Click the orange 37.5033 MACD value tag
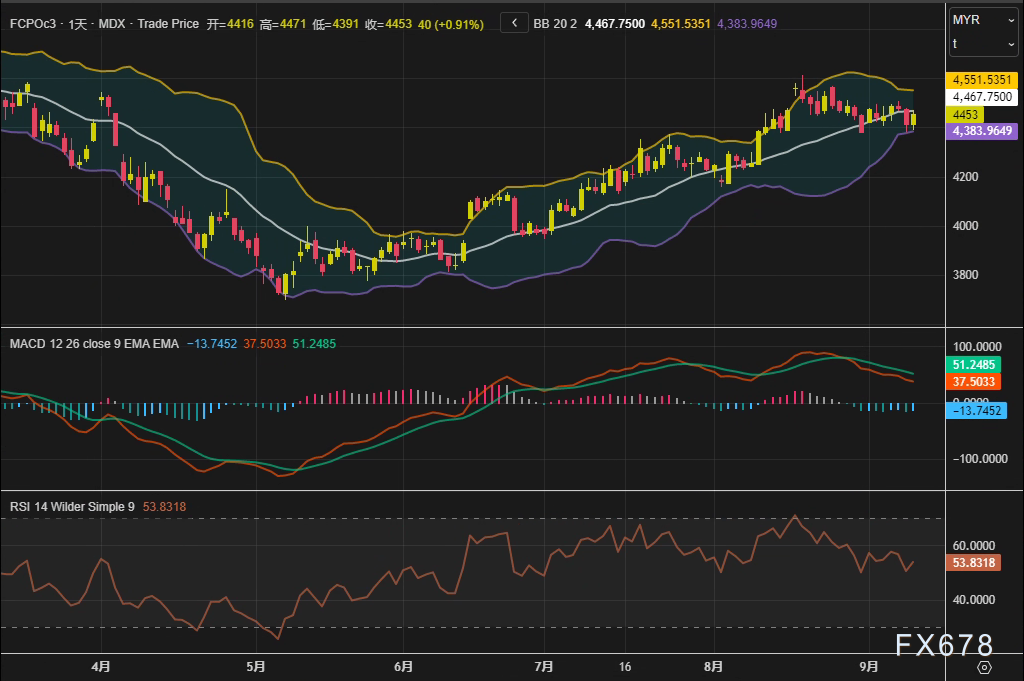The width and height of the screenshot is (1024, 681). click(x=974, y=382)
